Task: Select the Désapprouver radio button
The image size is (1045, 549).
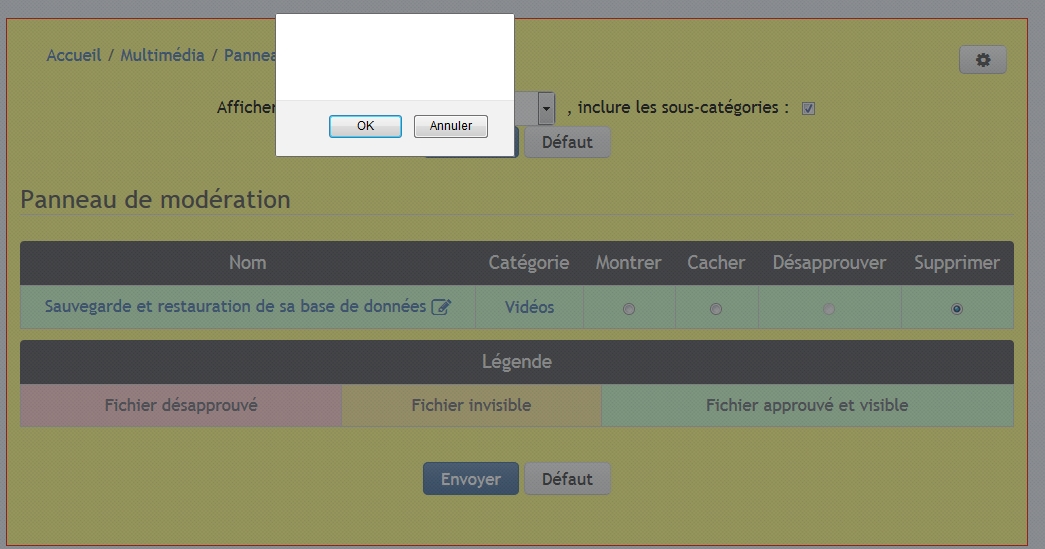Action: click(x=828, y=309)
